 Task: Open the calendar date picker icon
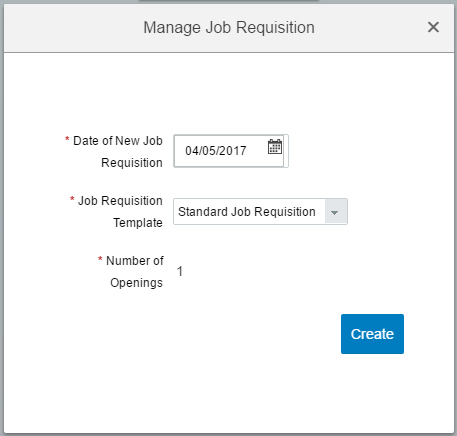pos(275,147)
